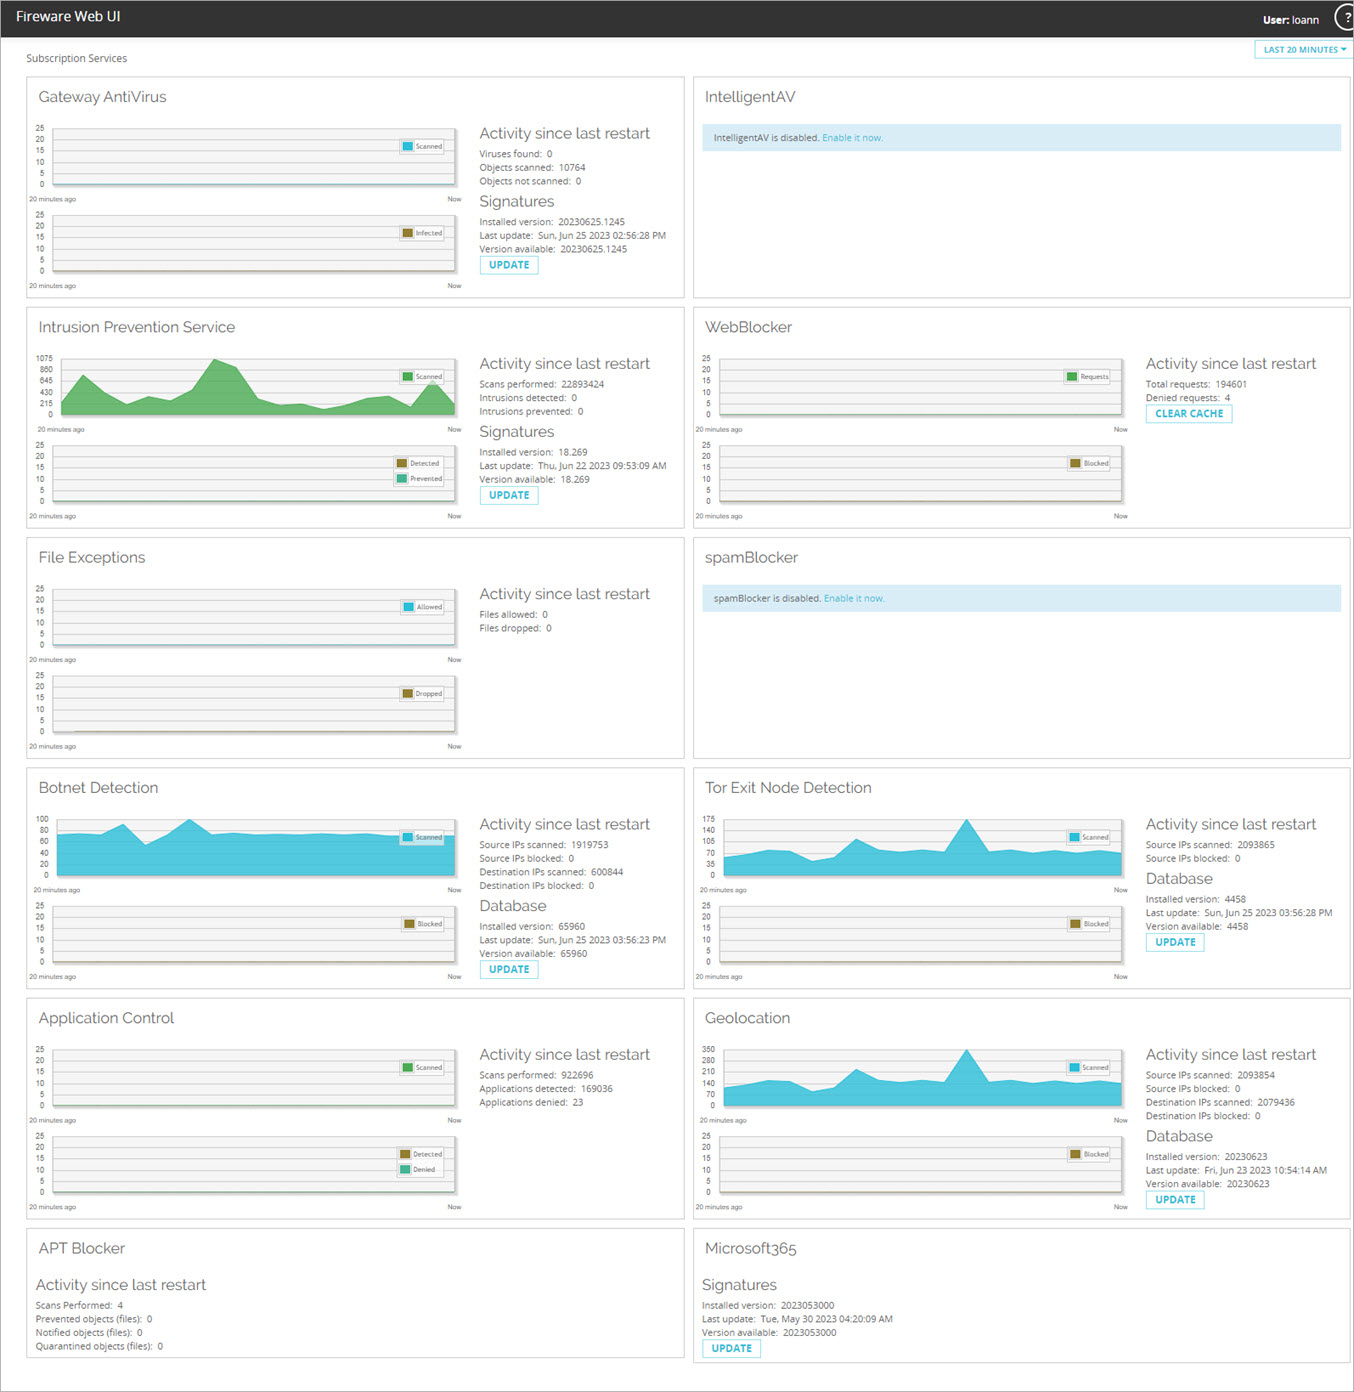The width and height of the screenshot is (1354, 1392).
Task: Update the Geolocation database
Action: click(x=1174, y=1200)
